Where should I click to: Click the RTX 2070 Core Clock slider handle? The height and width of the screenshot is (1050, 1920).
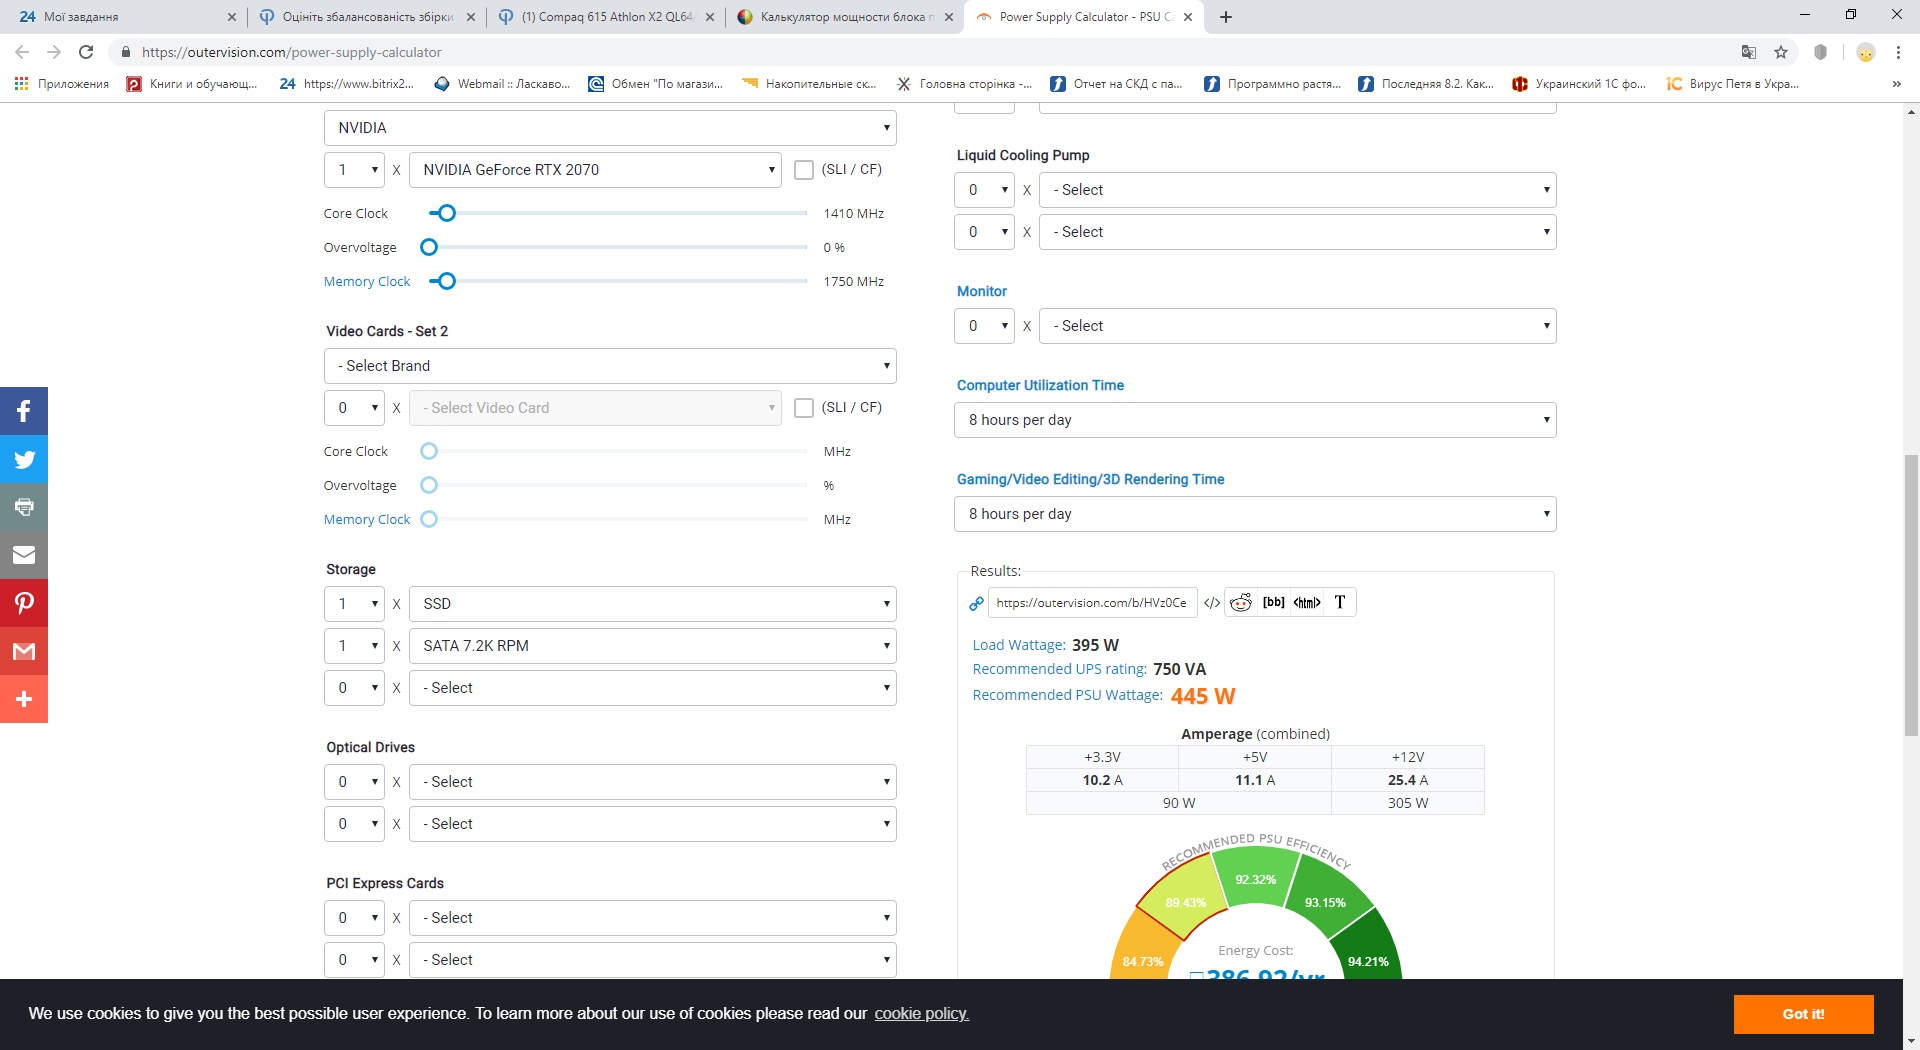point(447,213)
